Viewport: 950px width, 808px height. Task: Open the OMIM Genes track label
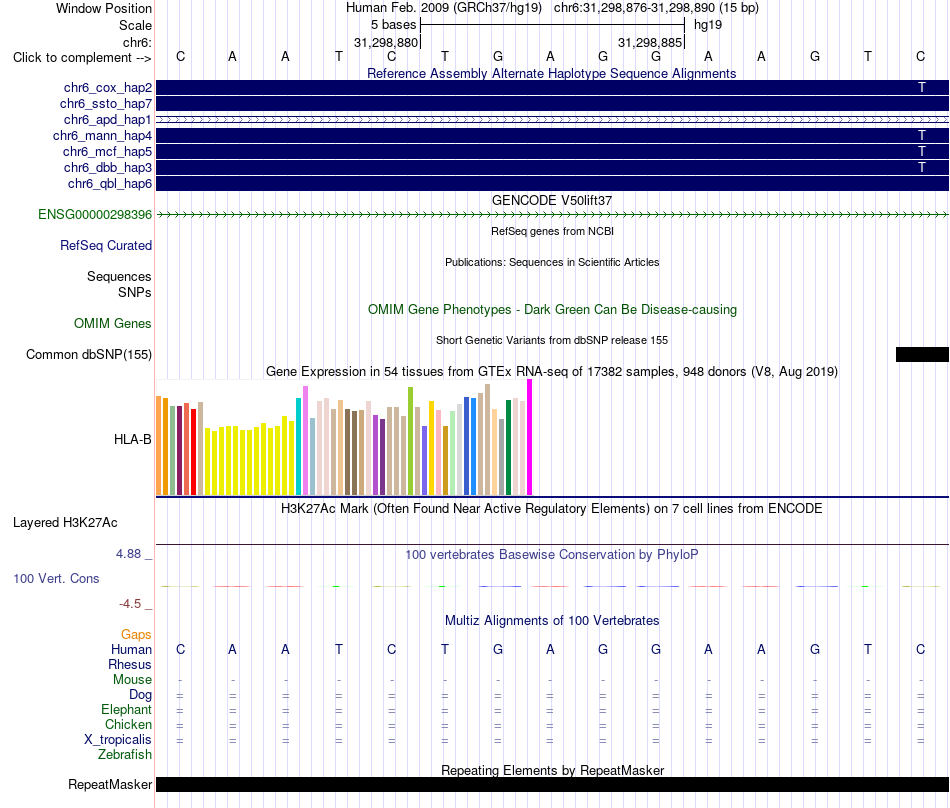click(113, 323)
